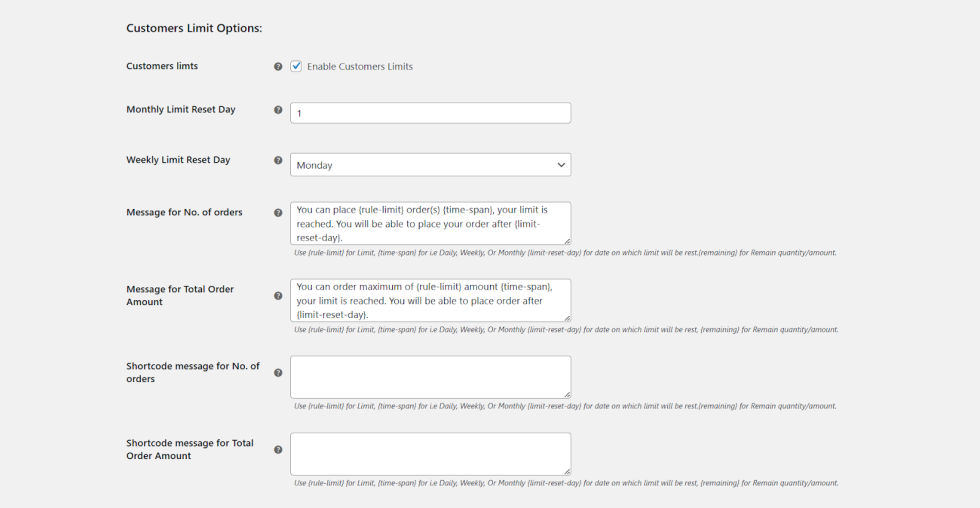Click help icon for Shortcode message for No. of orders
This screenshot has width=980, height=508.
[278, 373]
